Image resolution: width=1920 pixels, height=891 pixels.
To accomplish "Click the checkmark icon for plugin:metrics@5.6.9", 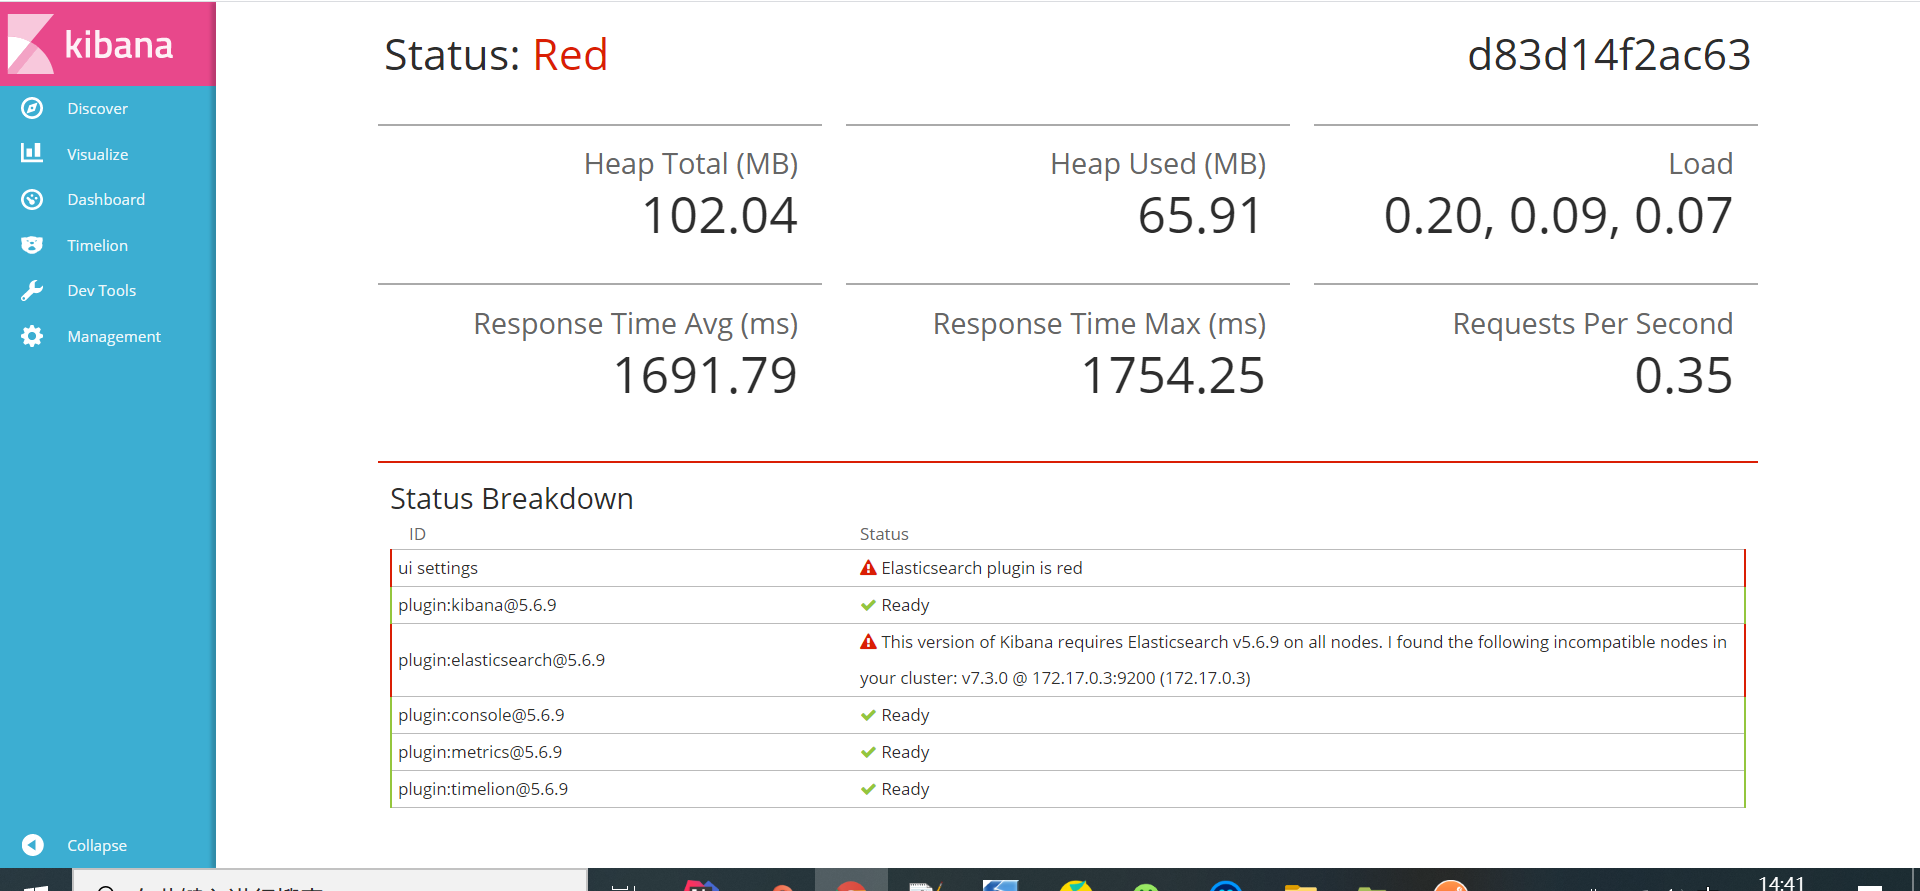I will point(868,752).
